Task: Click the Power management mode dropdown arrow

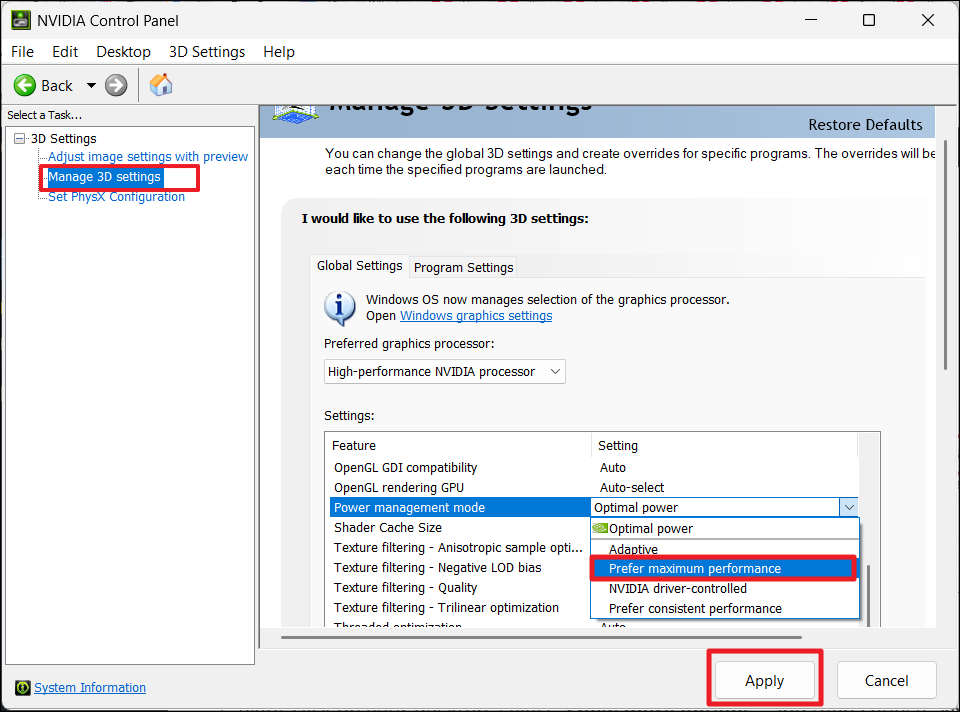Action: tap(848, 508)
